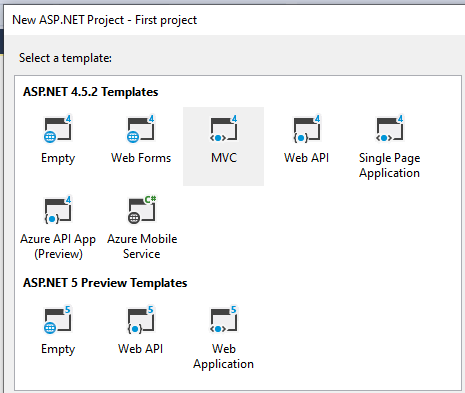Click the 'Web Forms' label text
The image size is (465, 393).
click(x=141, y=158)
